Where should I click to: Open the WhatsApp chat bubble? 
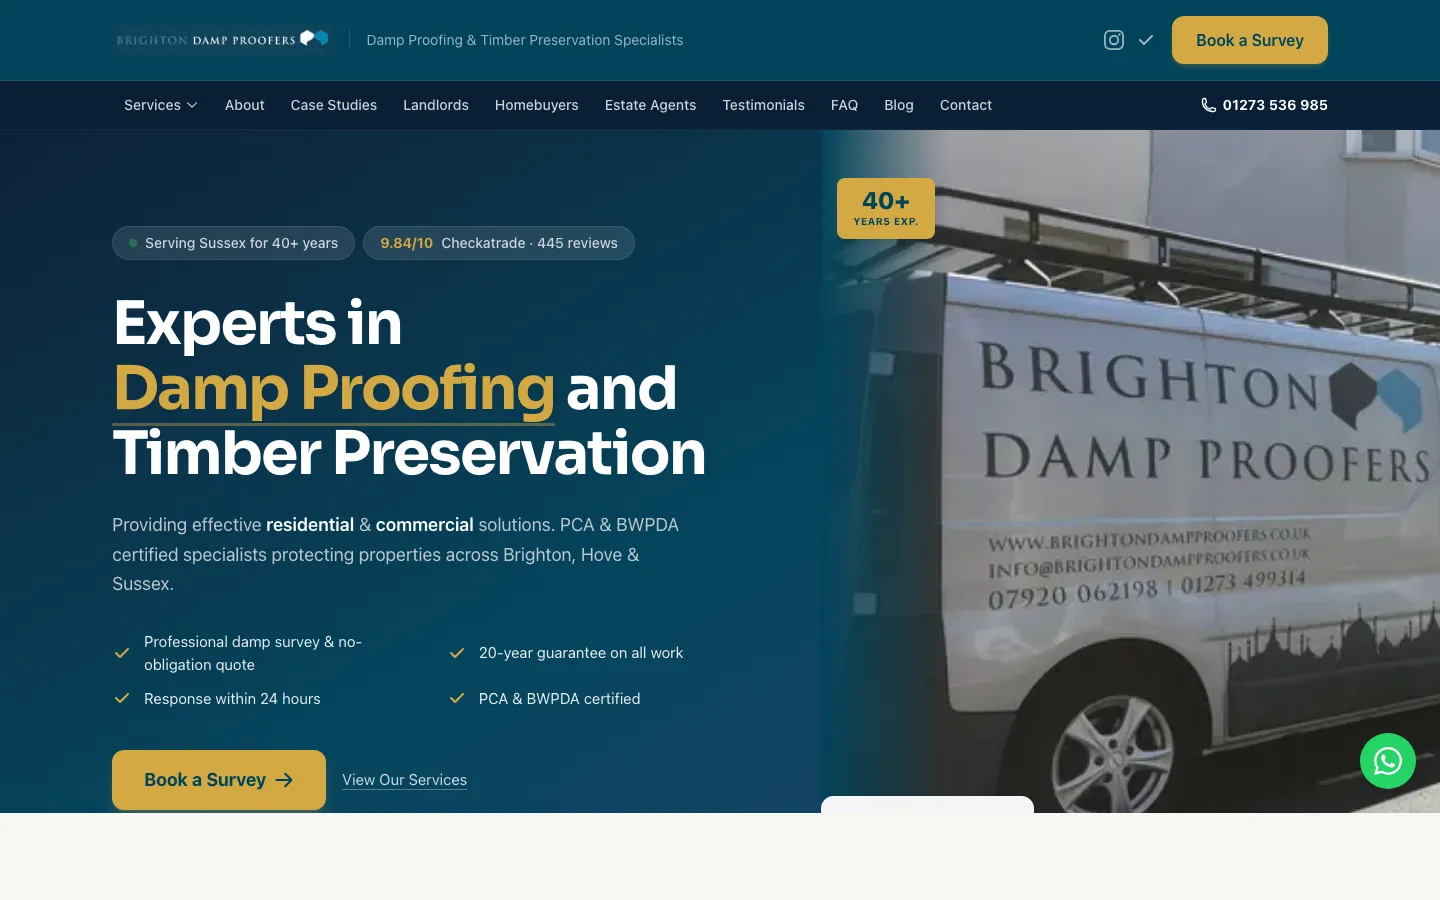[x=1388, y=761]
